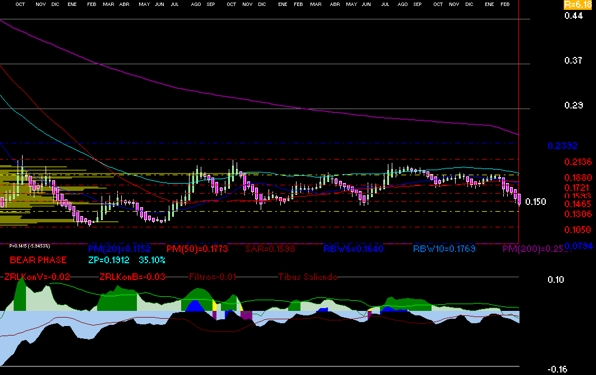Click the RBW6 indicator readout
This screenshot has height=375, width=596.
pyautogui.click(x=353, y=249)
